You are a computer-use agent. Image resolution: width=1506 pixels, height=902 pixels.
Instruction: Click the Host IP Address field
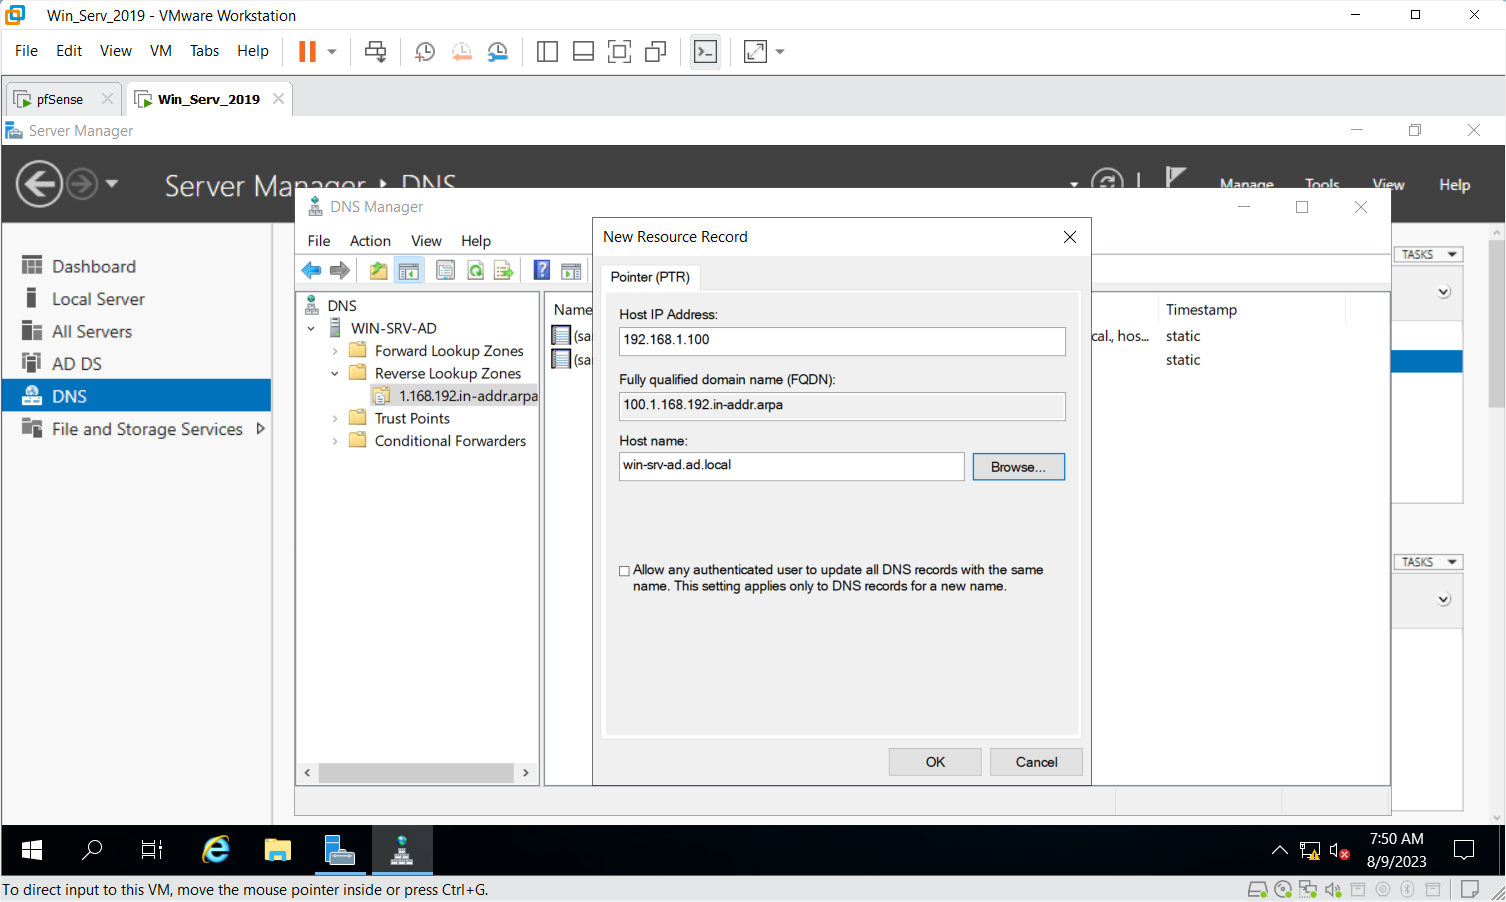pos(842,341)
